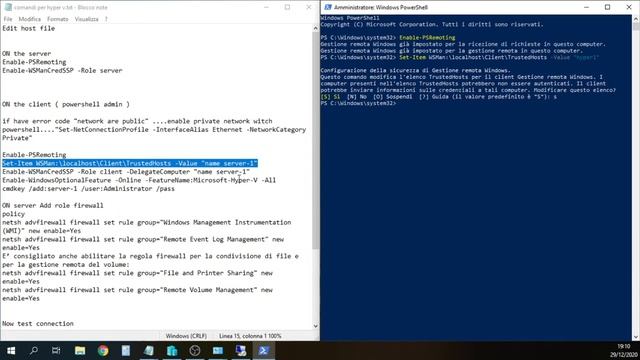Open the Hyper-V Manager taskbar icon
This screenshot has height=360, width=640.
pos(172,351)
